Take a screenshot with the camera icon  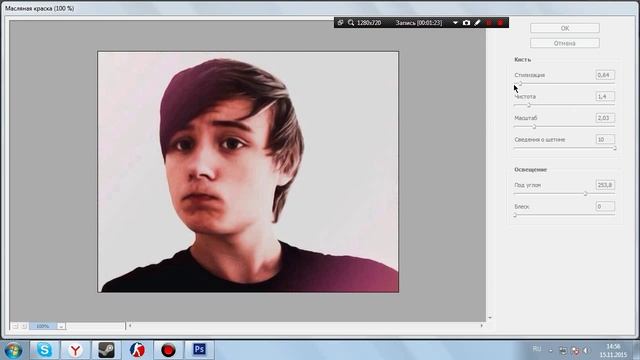466,23
